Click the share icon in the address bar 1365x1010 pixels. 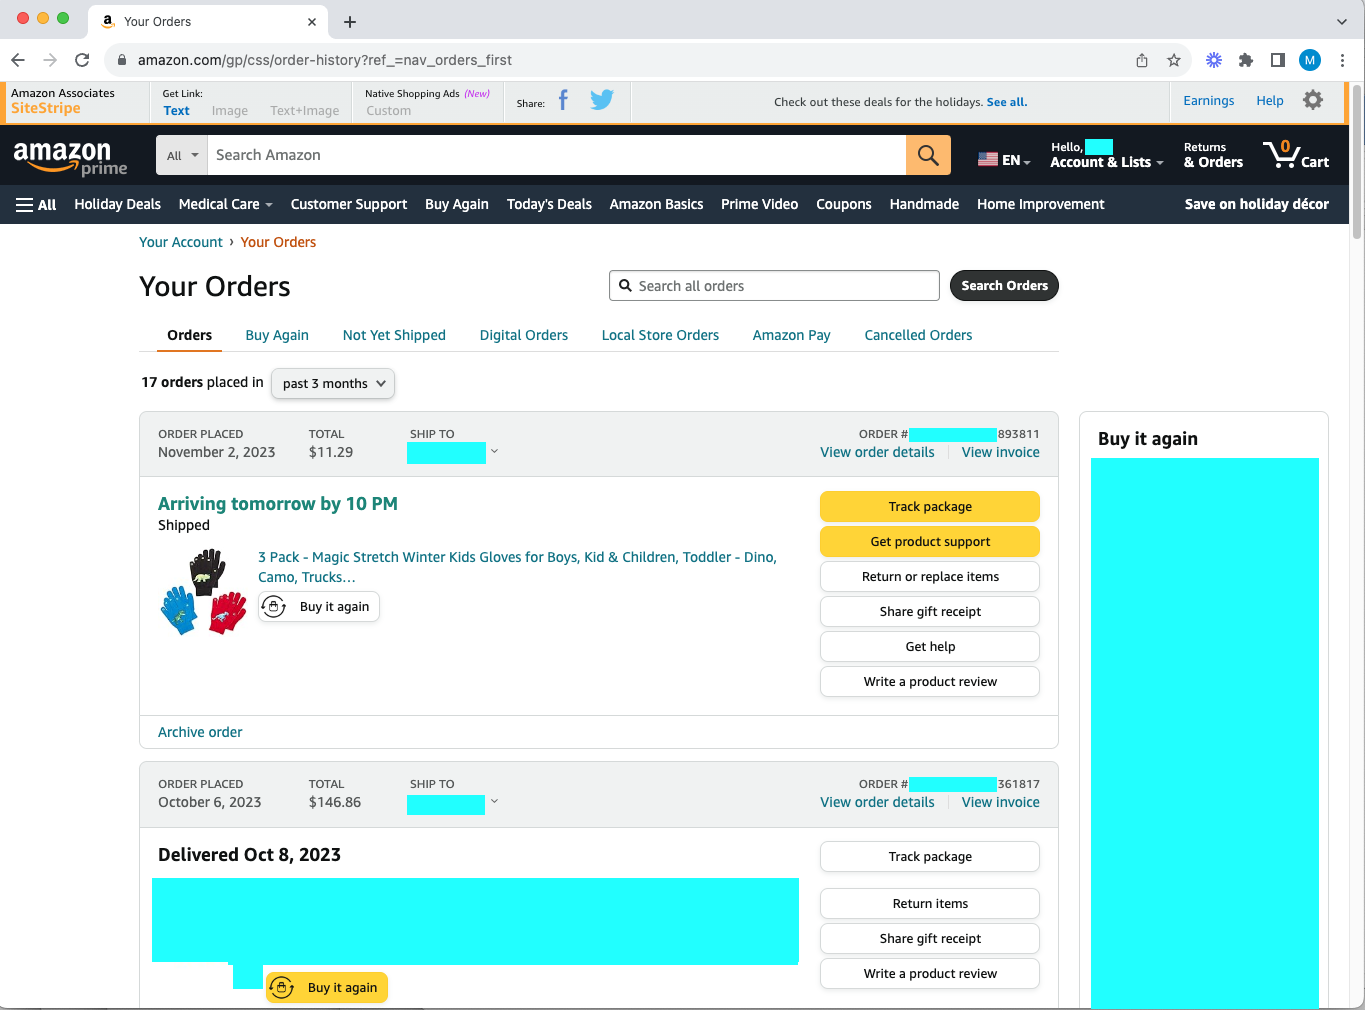(x=1142, y=60)
